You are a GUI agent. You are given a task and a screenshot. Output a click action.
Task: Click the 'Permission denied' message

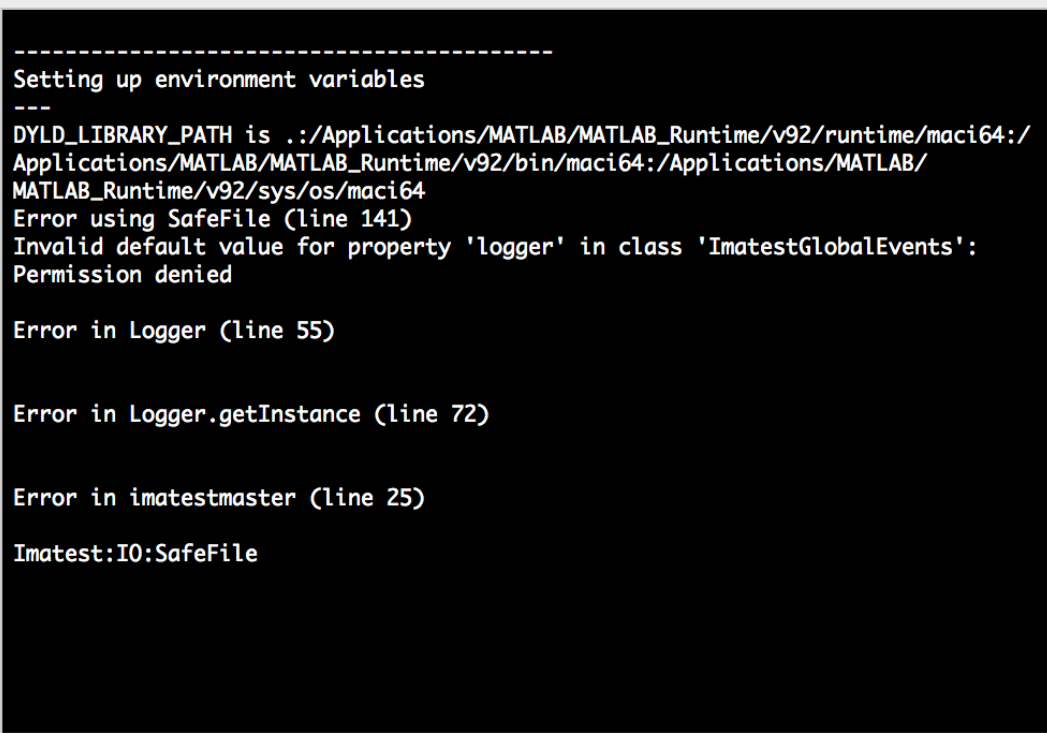pyautogui.click(x=123, y=274)
